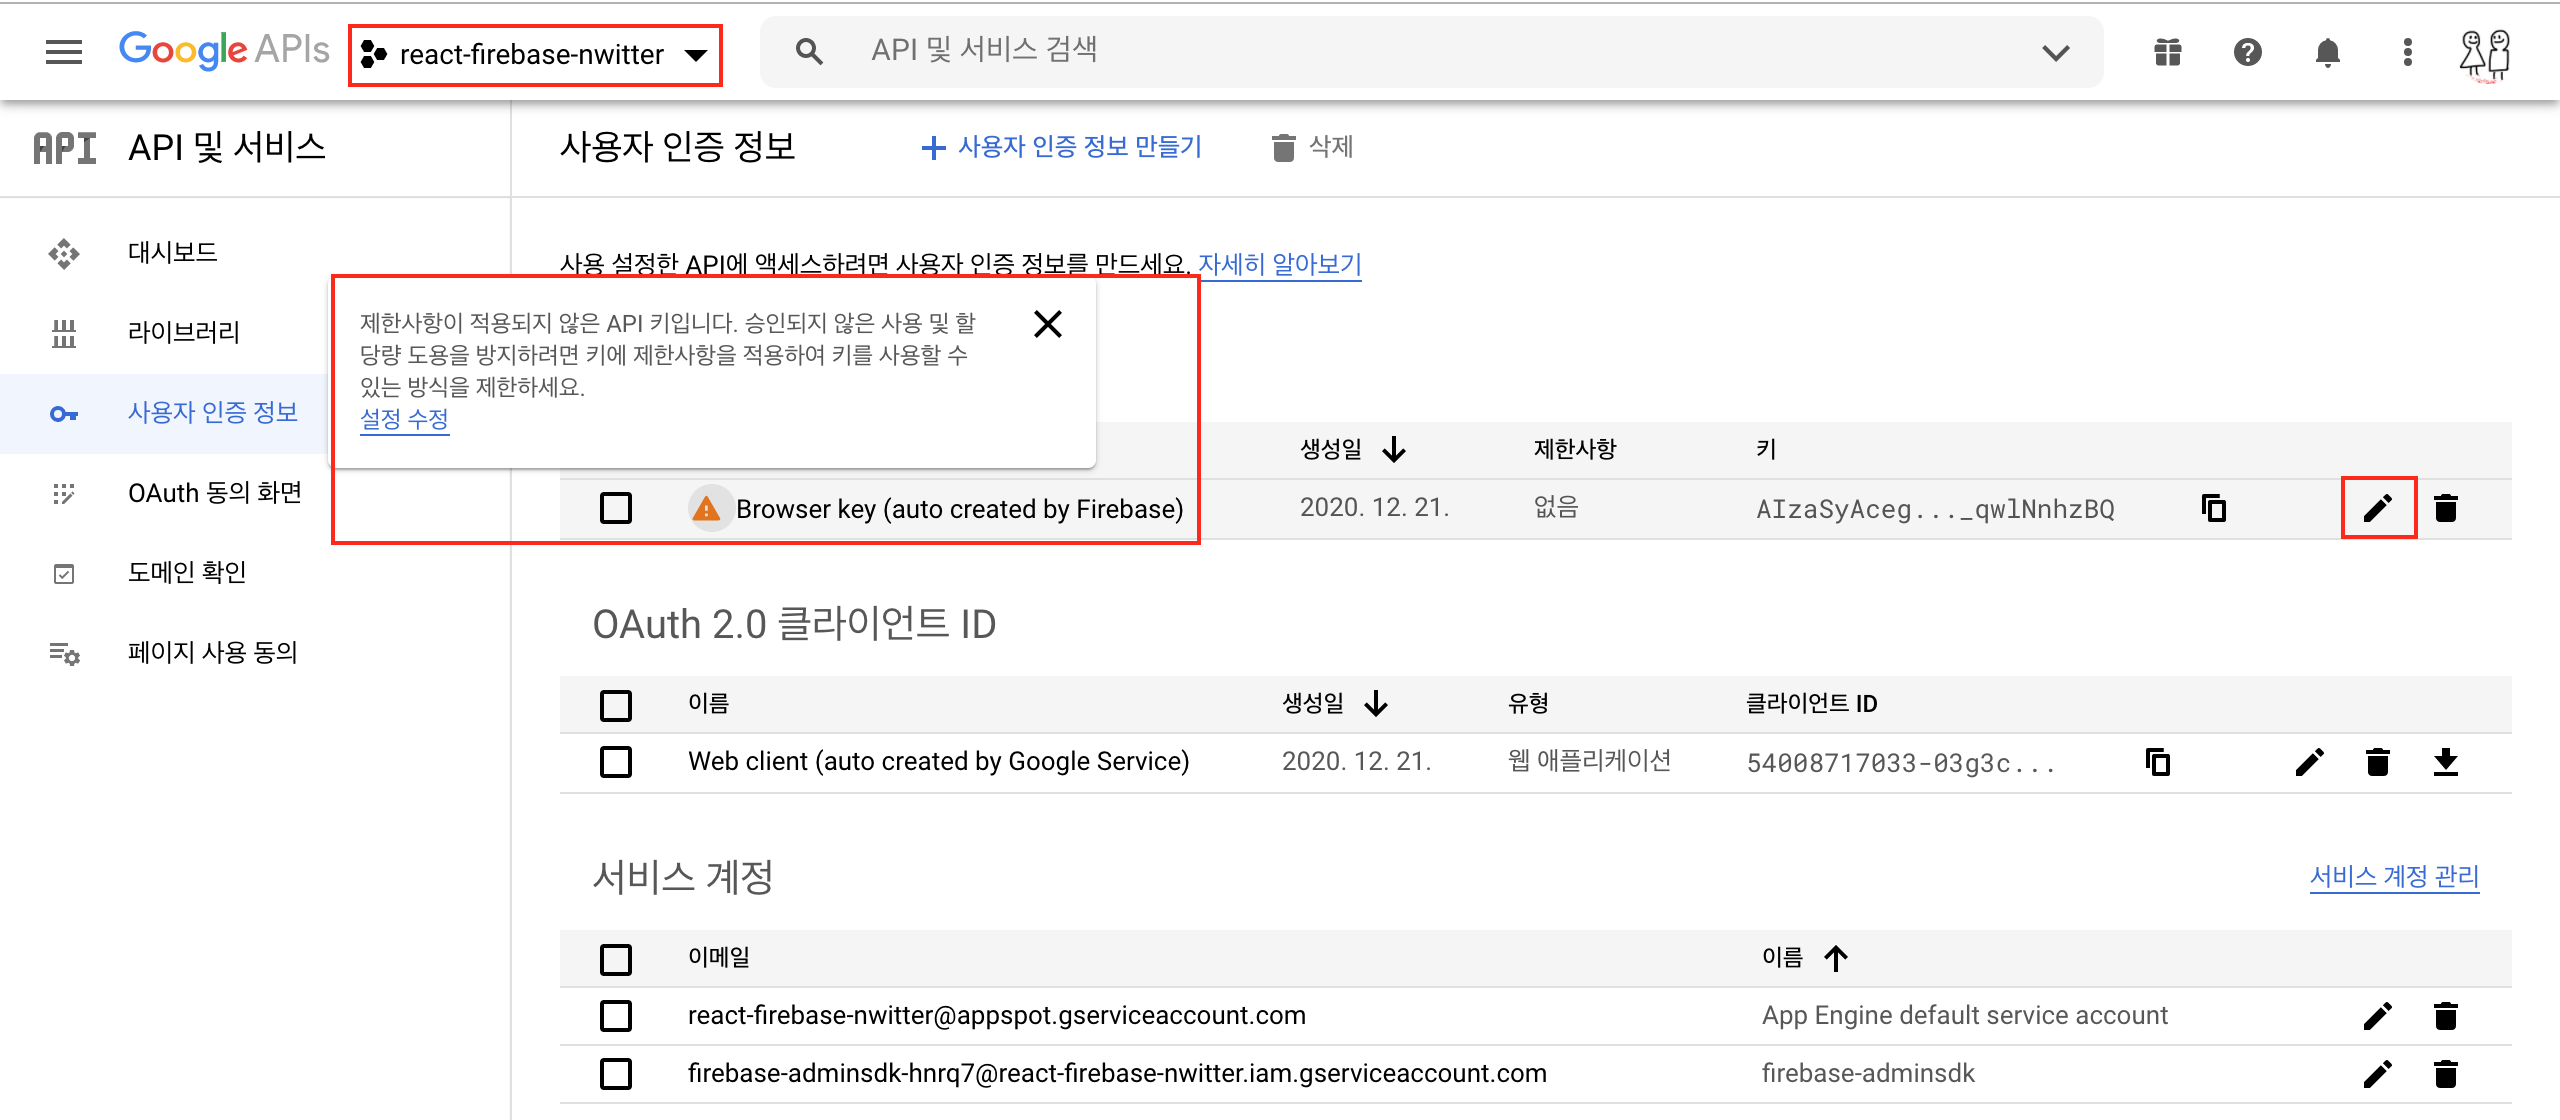Delete the firebase-adminsdk service account
Viewport: 2560px width, 1120px height.
[2445, 1074]
